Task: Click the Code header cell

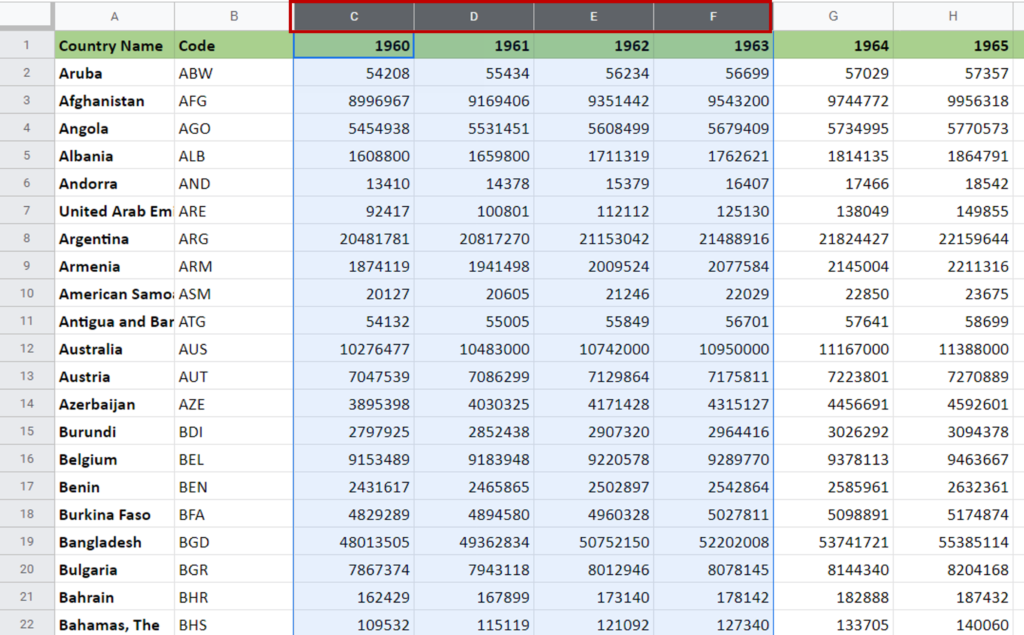Action: click(234, 45)
